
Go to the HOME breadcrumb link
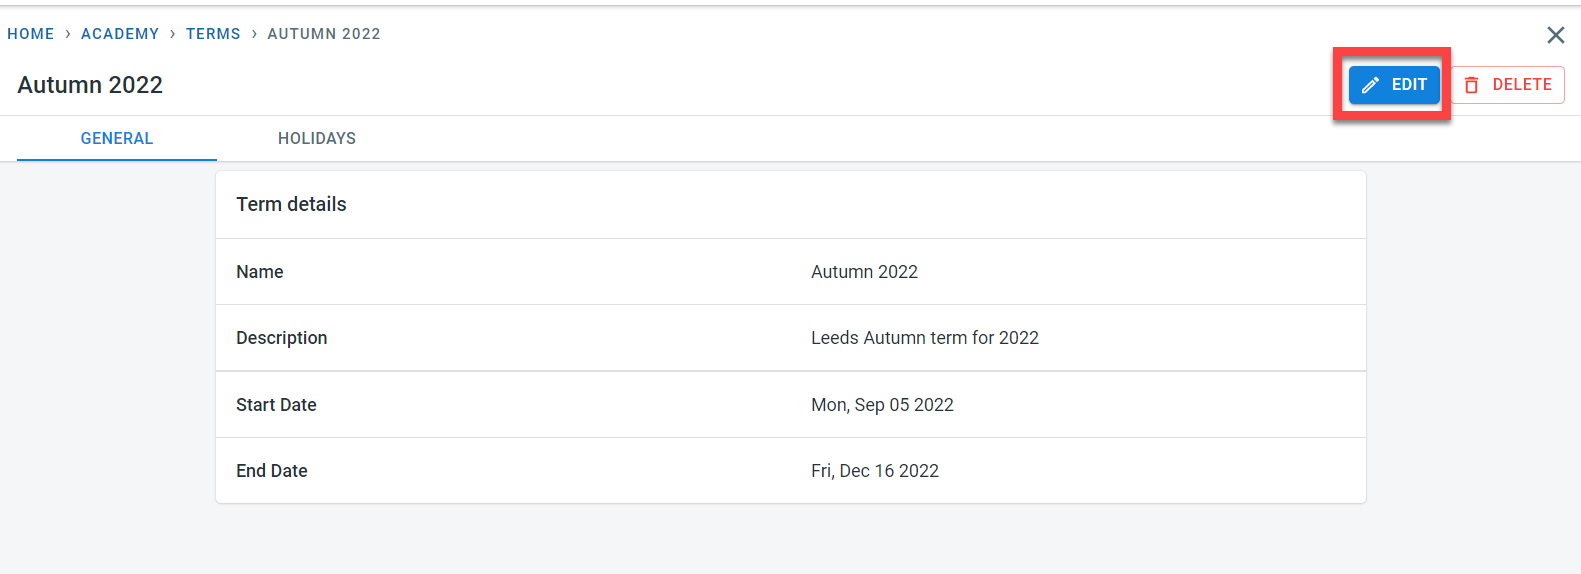[x=31, y=34]
